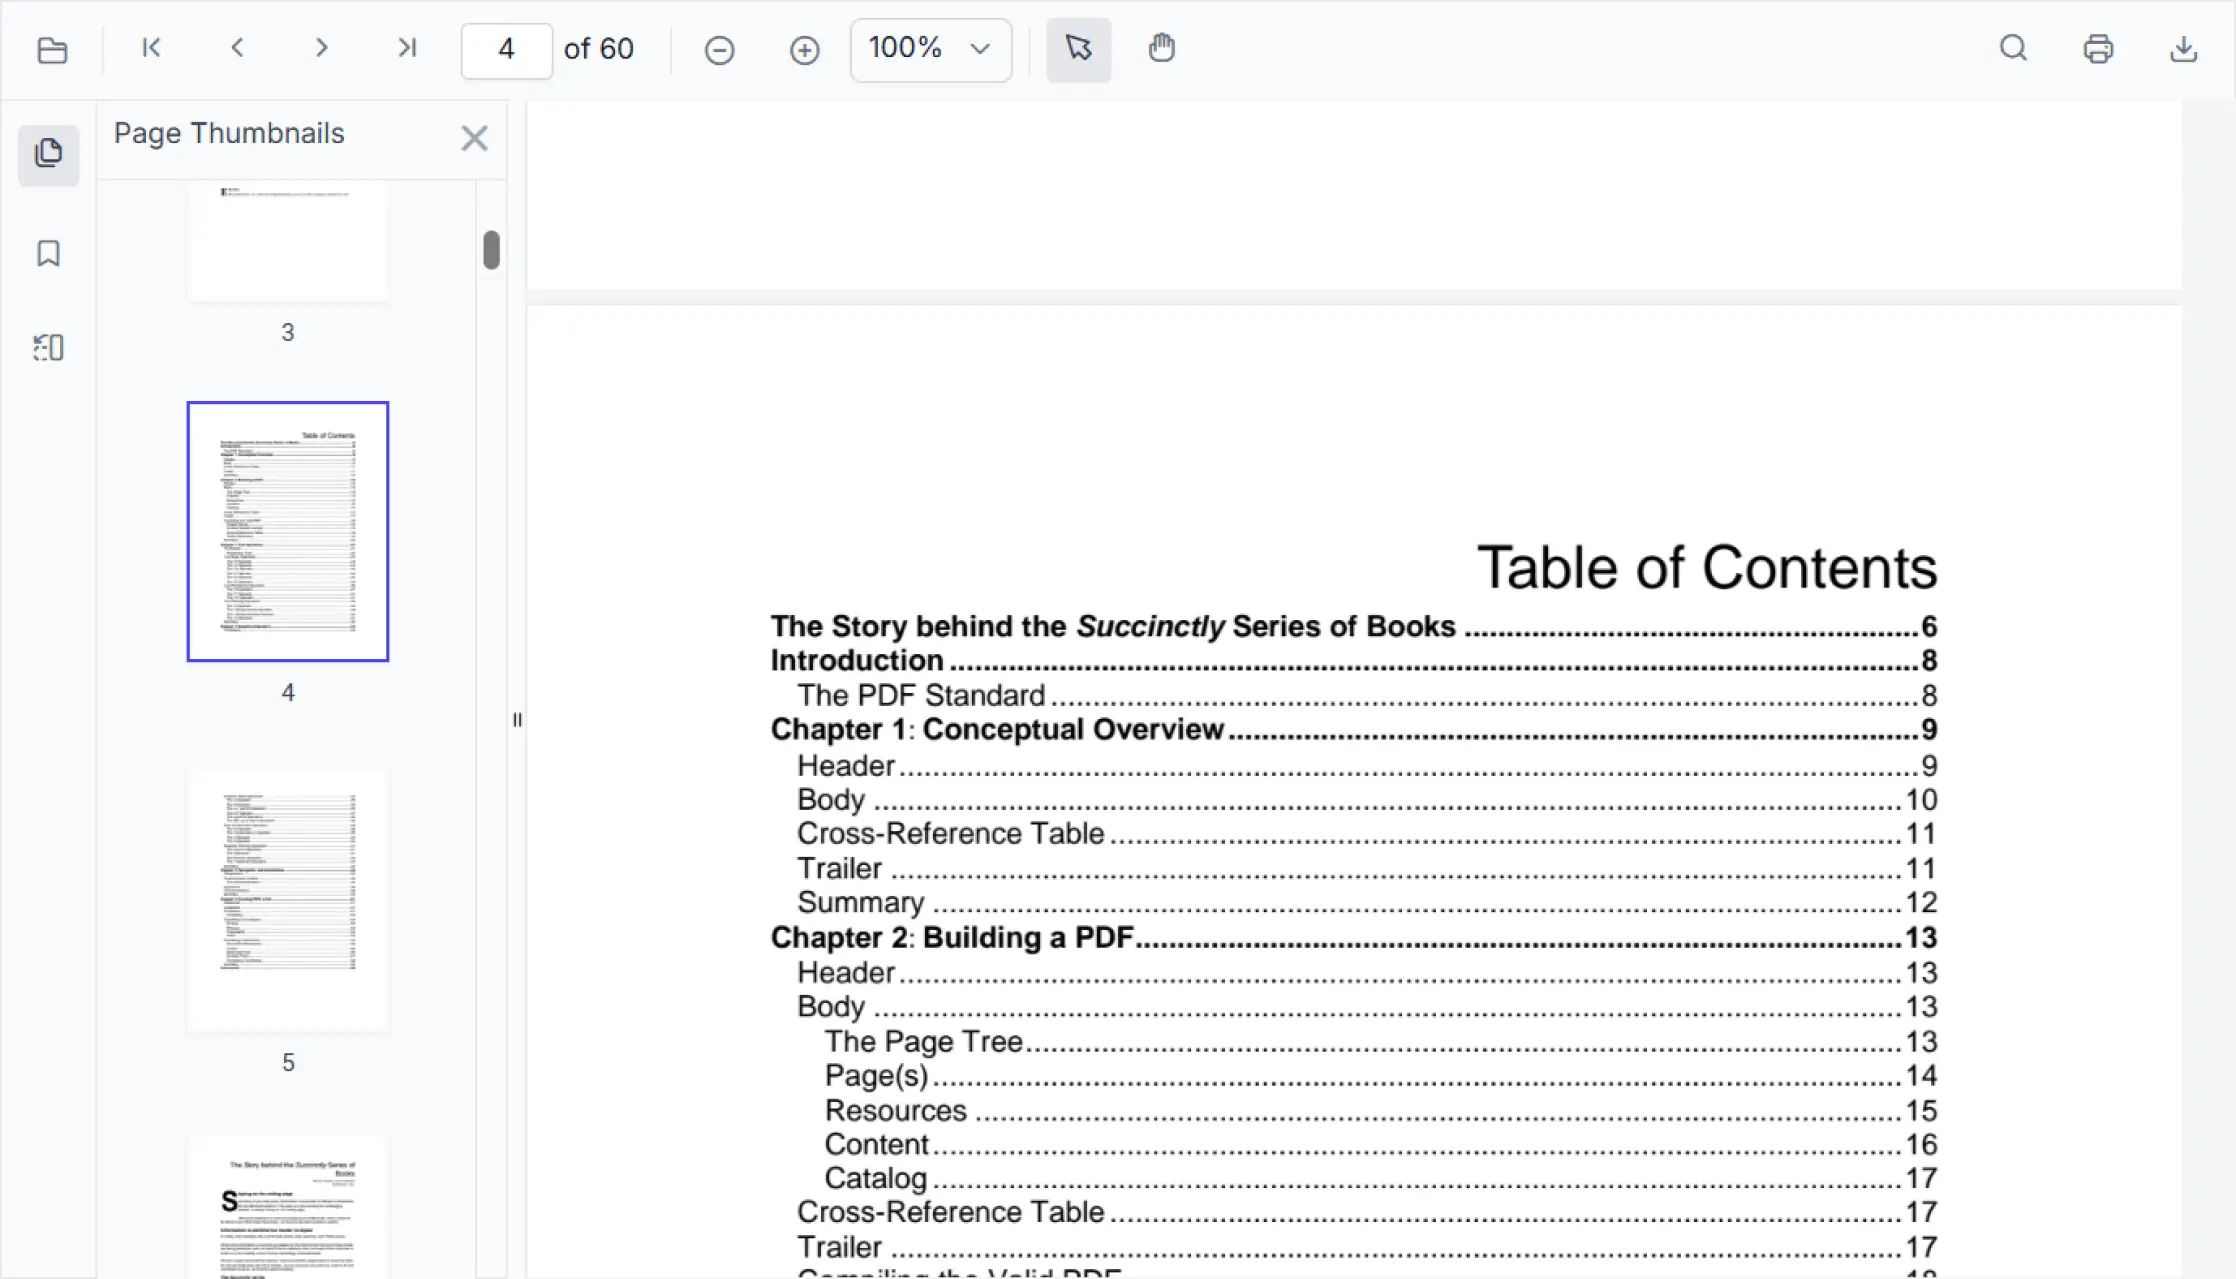Open the bookmarks panel
Viewport: 2236px width, 1279px height.
click(x=48, y=253)
